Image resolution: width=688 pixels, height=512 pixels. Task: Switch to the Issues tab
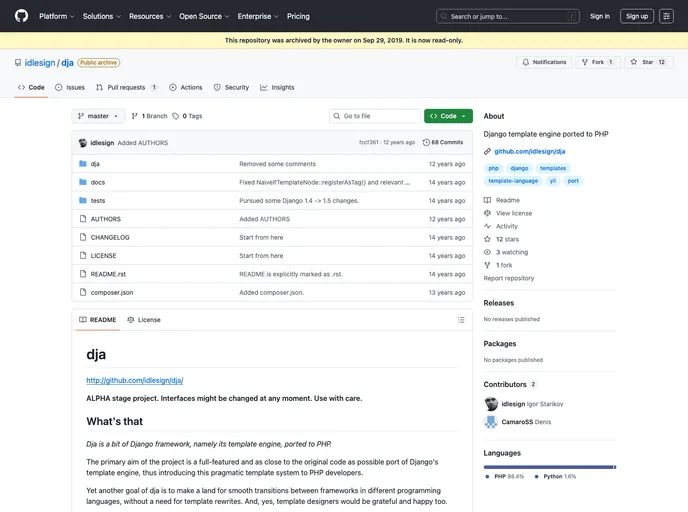click(x=70, y=87)
